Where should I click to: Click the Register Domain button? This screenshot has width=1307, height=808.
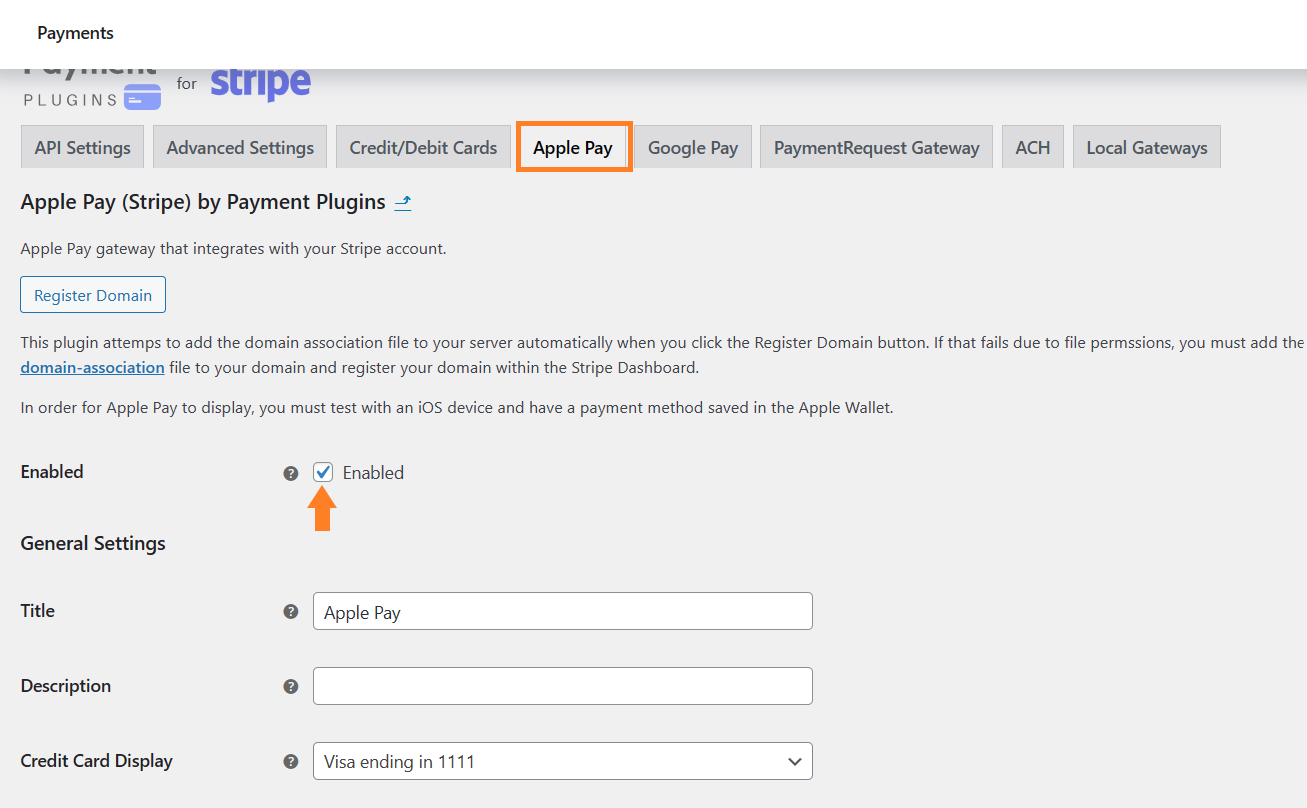coord(93,295)
